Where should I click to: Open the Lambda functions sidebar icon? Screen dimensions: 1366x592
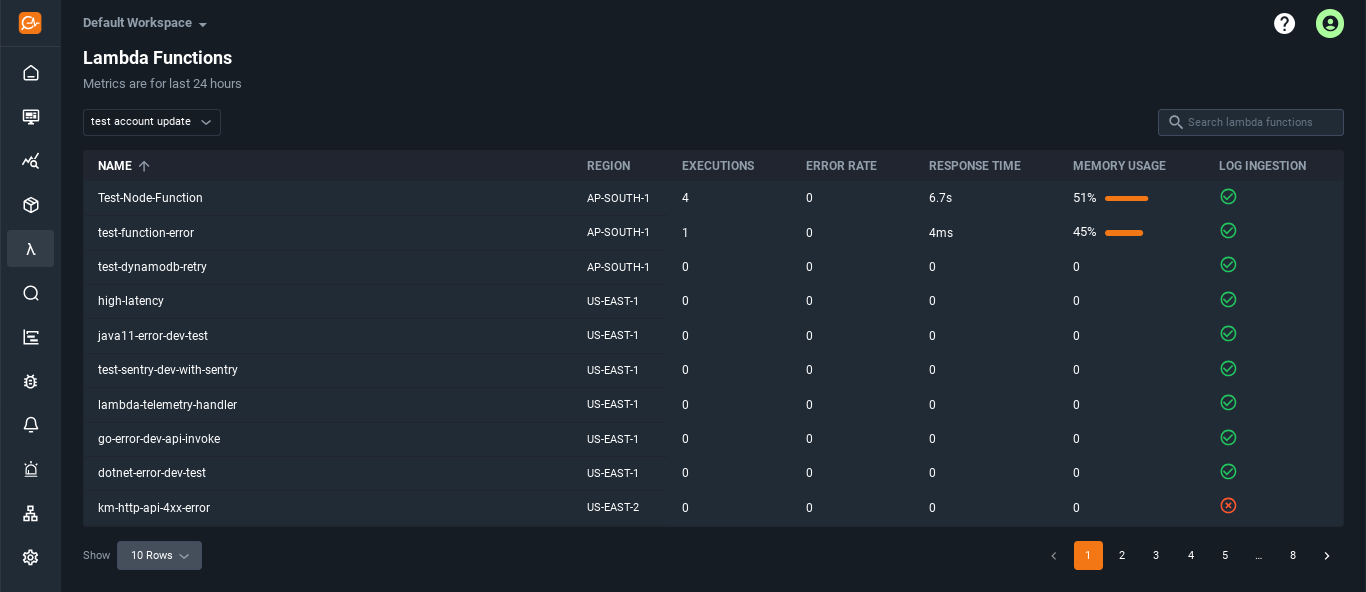pyautogui.click(x=31, y=249)
